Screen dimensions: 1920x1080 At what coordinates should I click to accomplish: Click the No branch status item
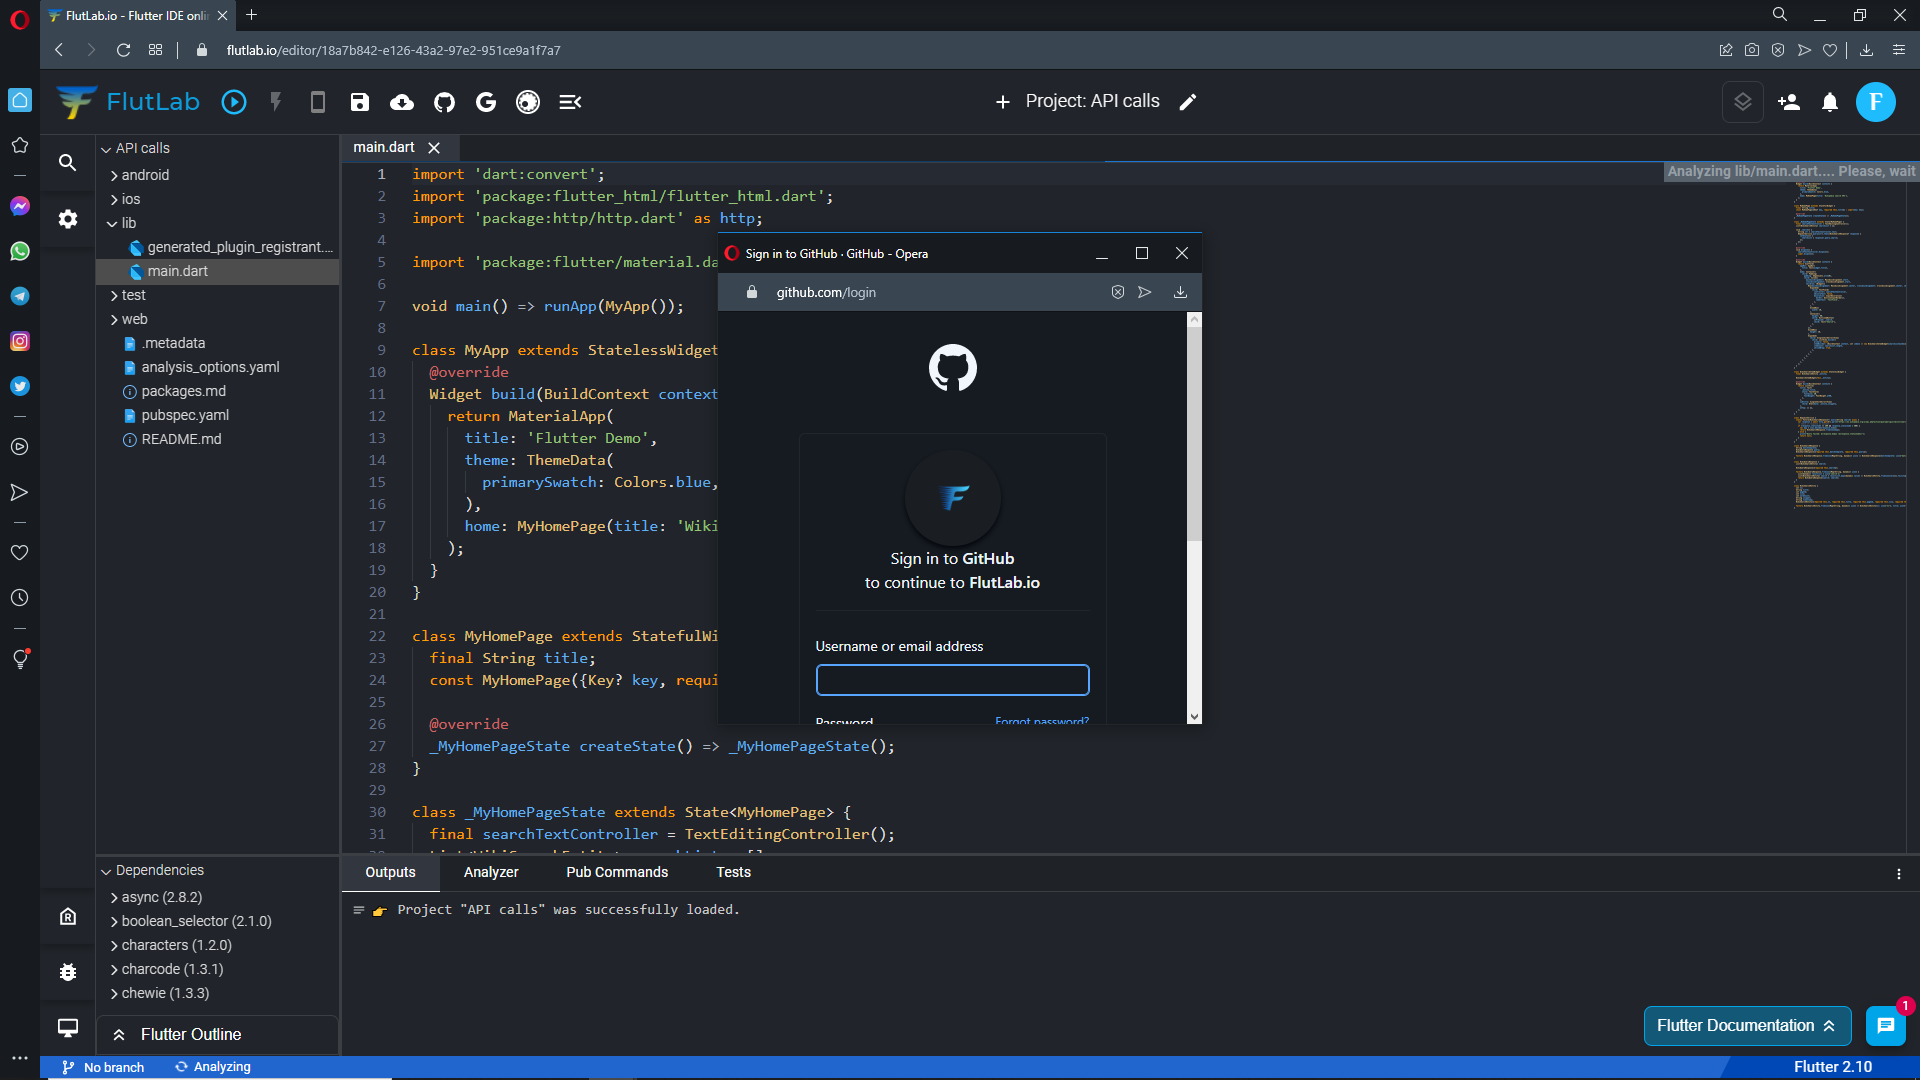tap(103, 1067)
